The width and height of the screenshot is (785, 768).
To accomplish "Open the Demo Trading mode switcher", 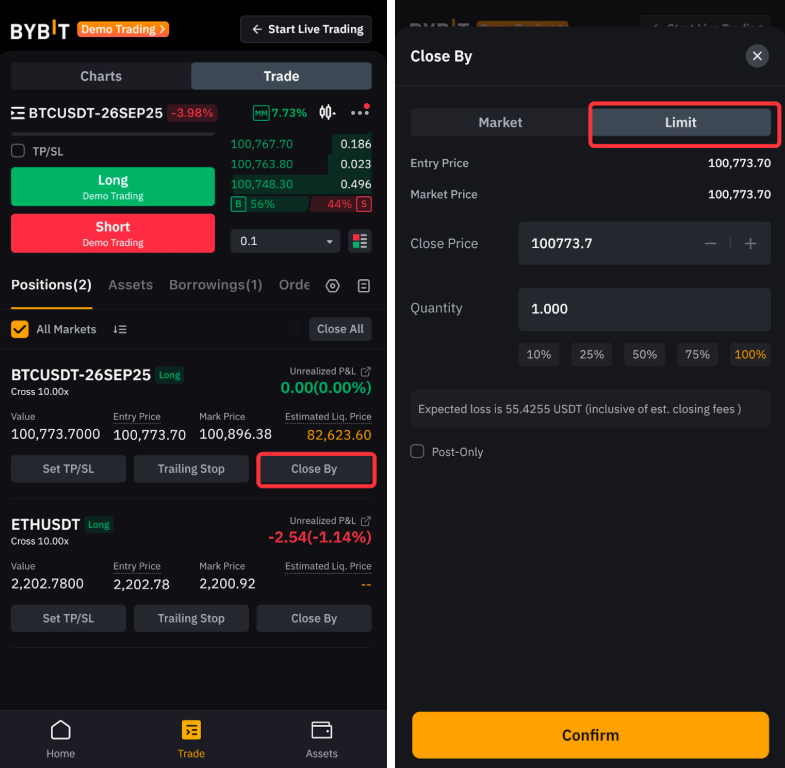I will tap(123, 29).
